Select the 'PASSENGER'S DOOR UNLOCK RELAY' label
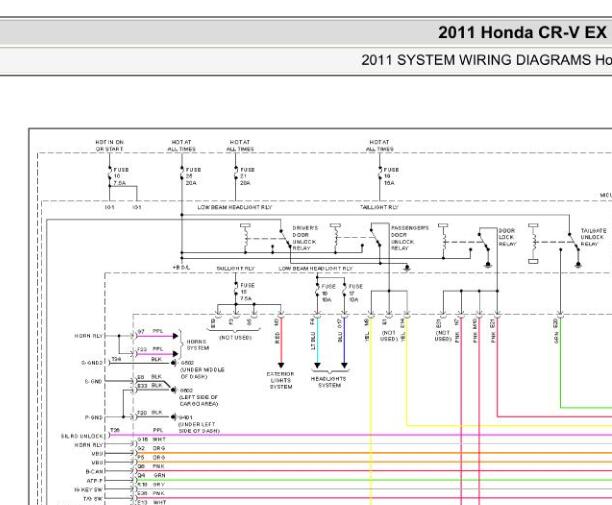Image resolution: width=612 pixels, height=505 pixels. 409,238
